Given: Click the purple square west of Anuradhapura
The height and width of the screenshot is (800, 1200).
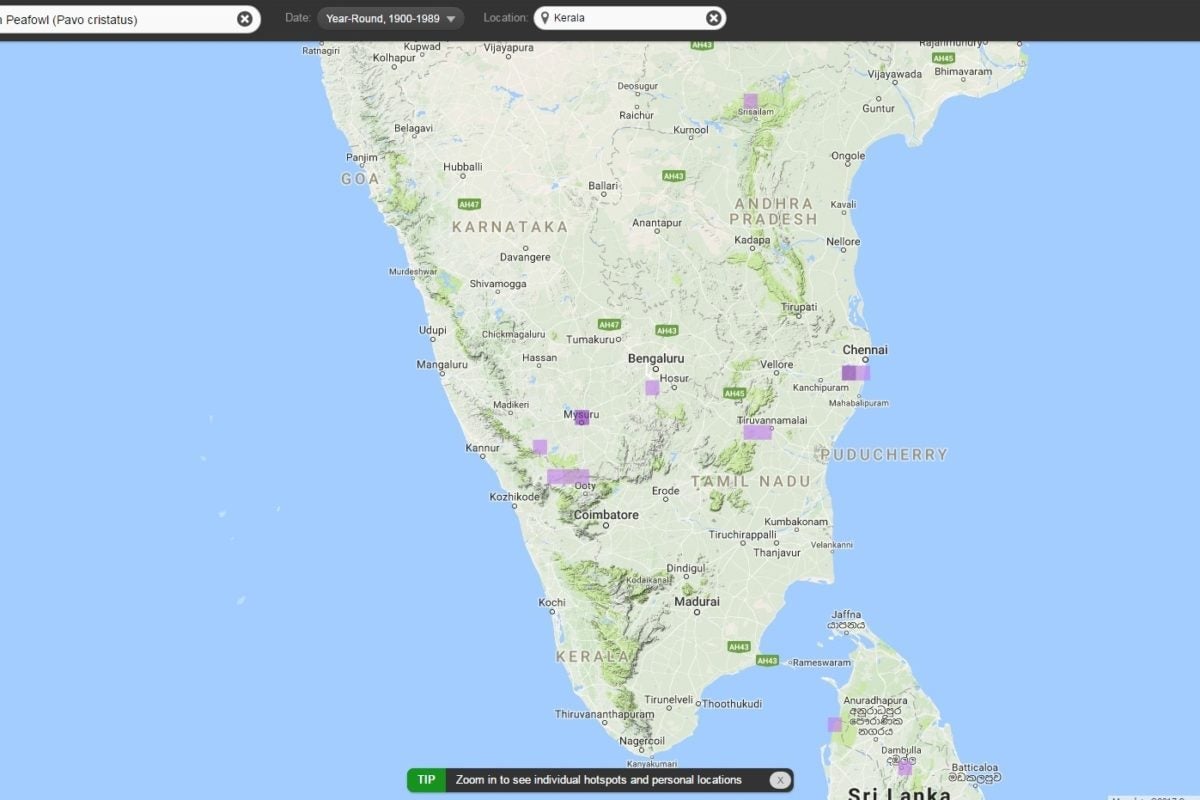Looking at the screenshot, I should click(834, 724).
